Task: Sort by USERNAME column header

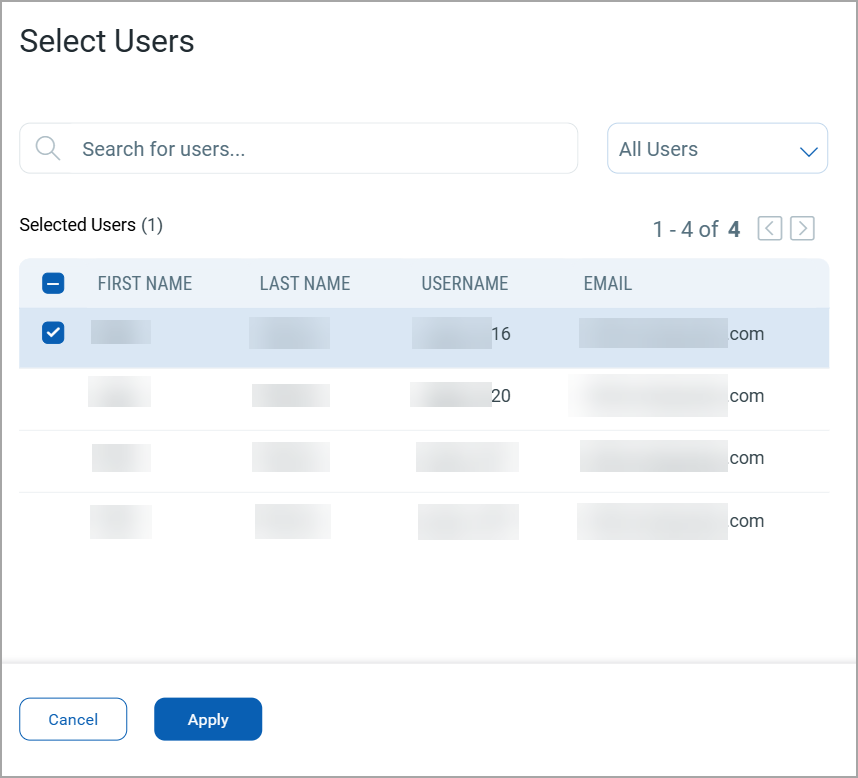Action: 465,284
